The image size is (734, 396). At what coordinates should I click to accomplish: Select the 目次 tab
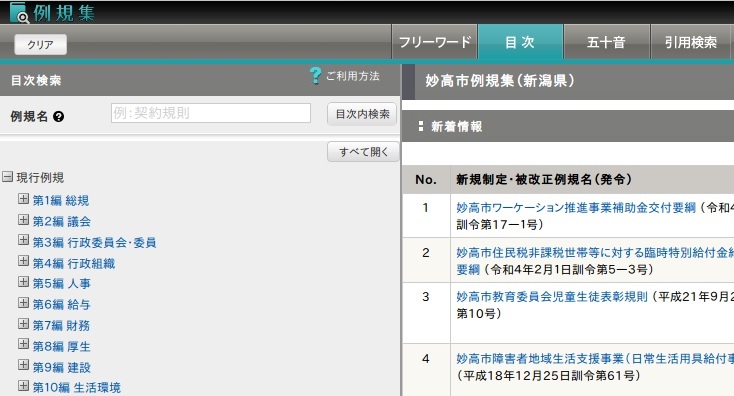[x=520, y=42]
